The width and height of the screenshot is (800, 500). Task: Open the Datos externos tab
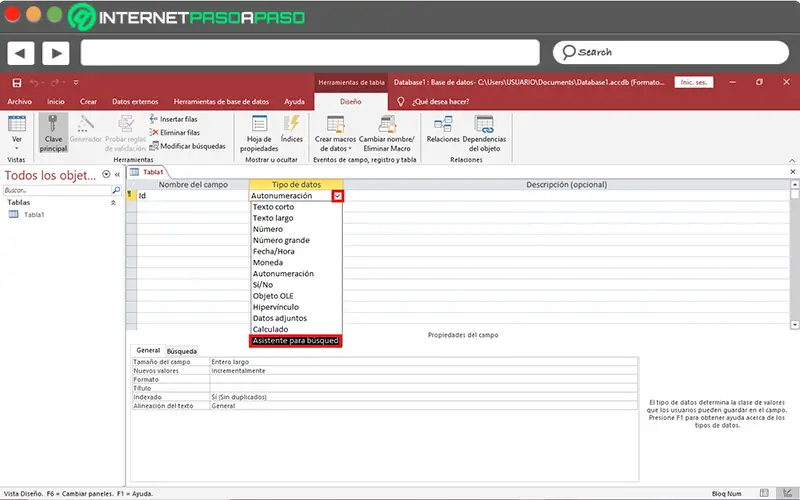tap(135, 102)
